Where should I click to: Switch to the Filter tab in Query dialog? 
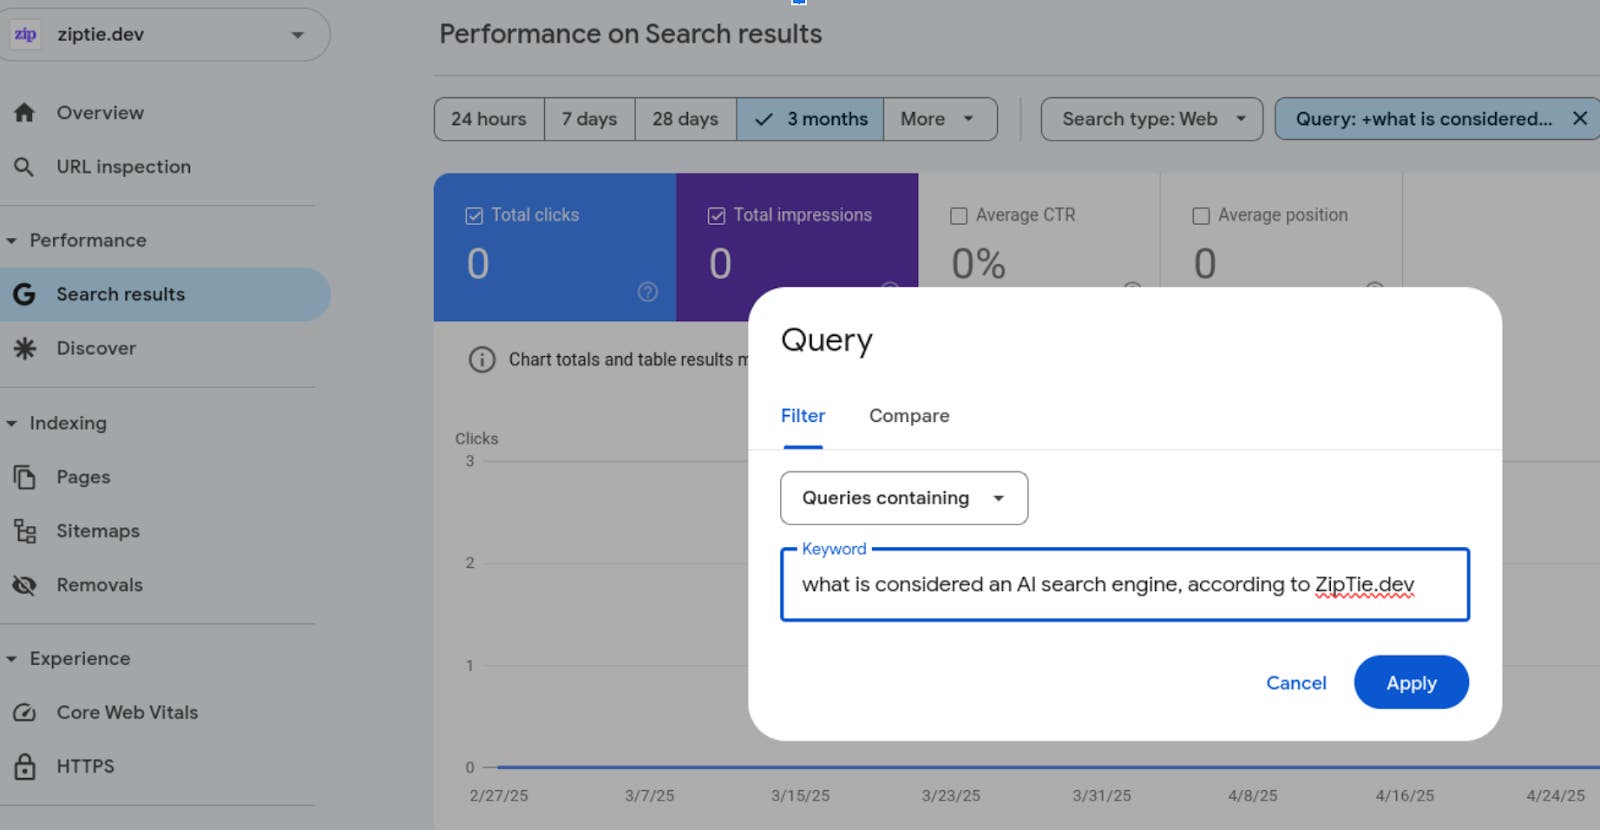(x=803, y=416)
